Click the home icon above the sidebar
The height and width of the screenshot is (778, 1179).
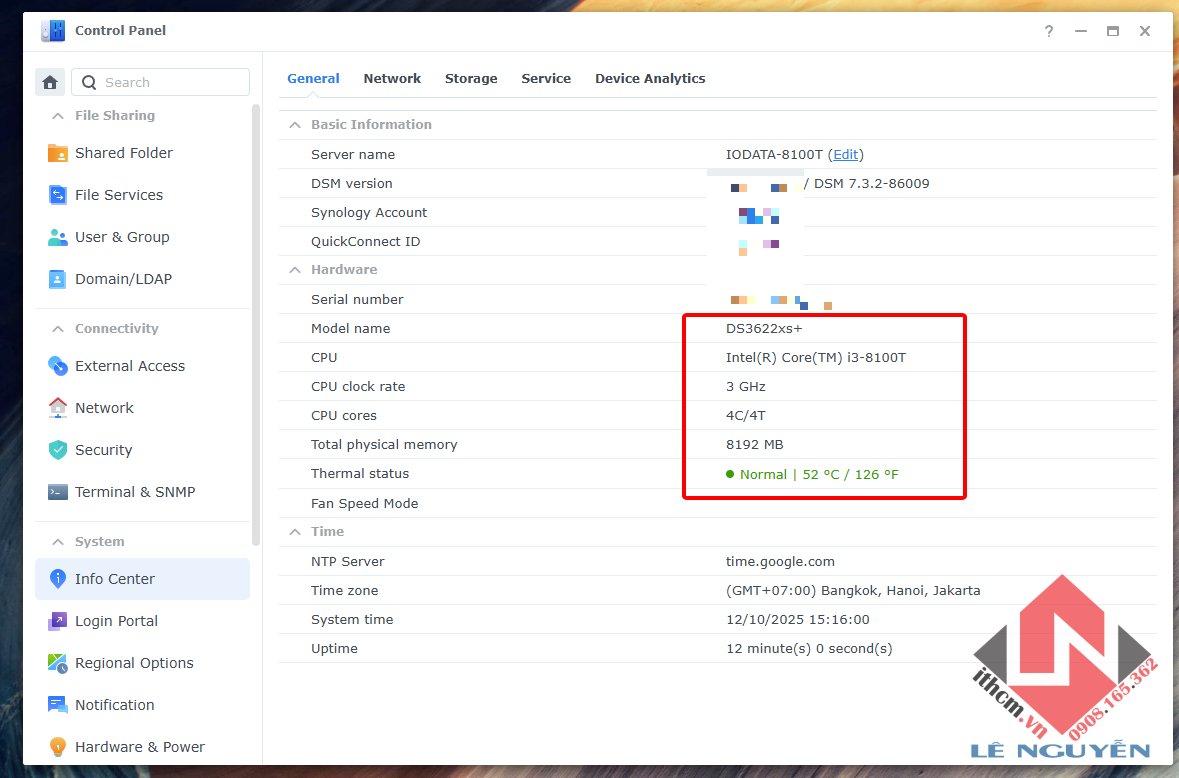coord(50,81)
